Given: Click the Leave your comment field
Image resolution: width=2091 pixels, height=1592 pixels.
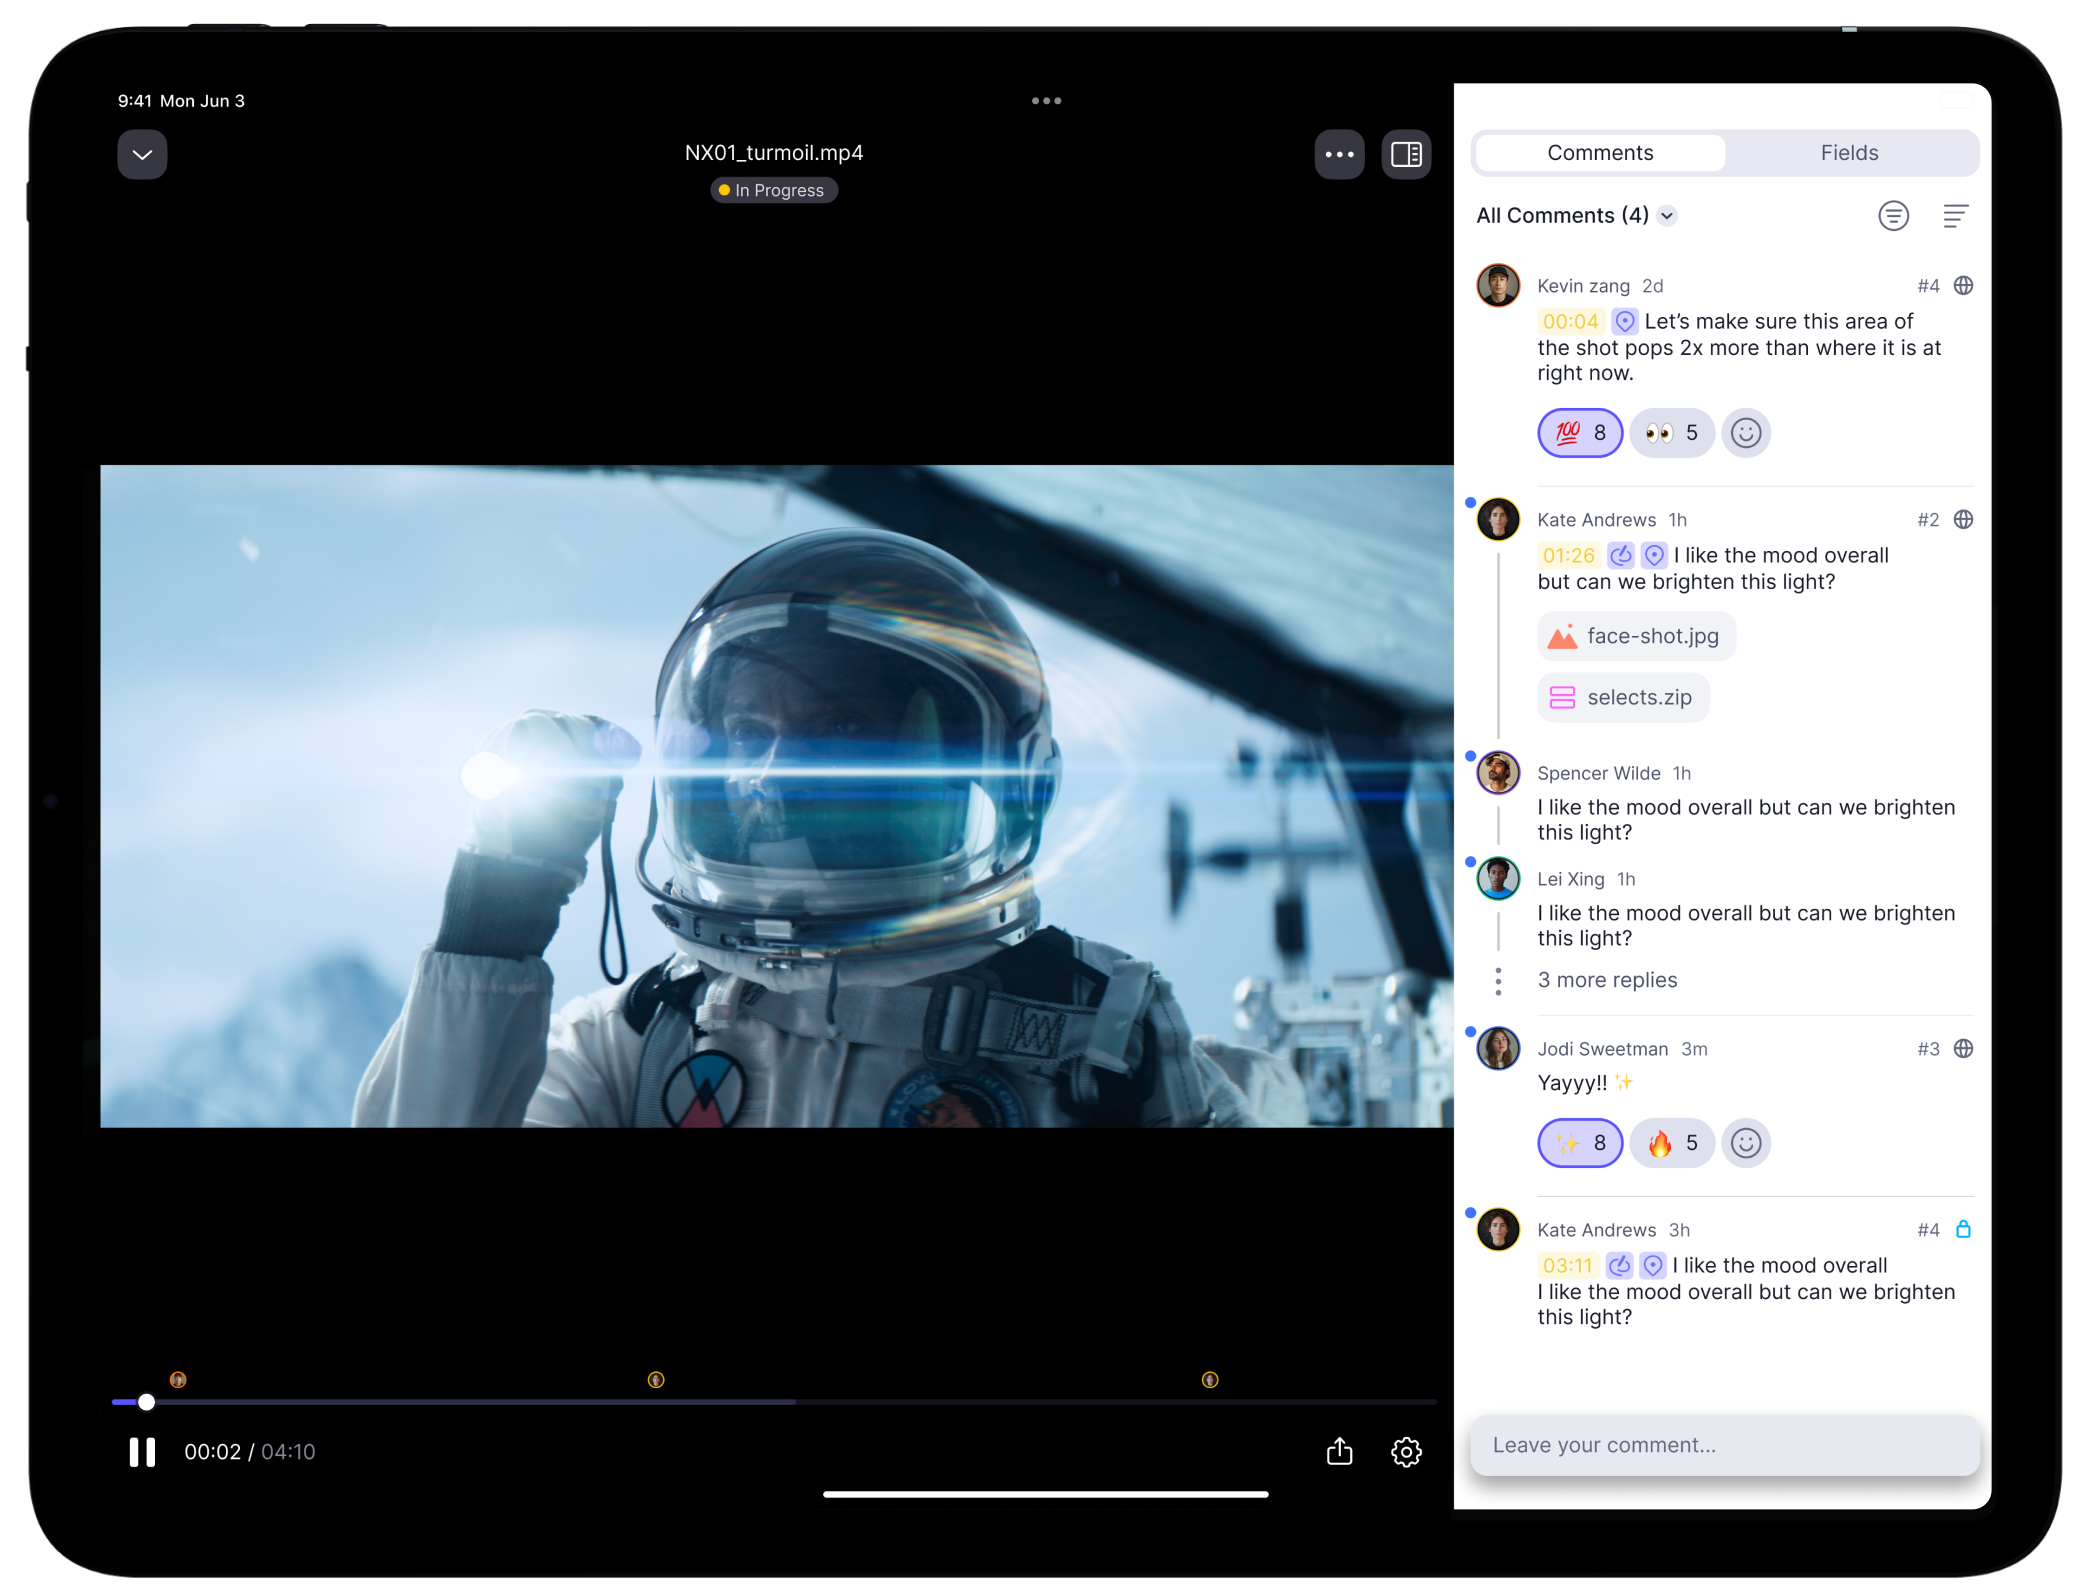Looking at the screenshot, I should (1724, 1445).
